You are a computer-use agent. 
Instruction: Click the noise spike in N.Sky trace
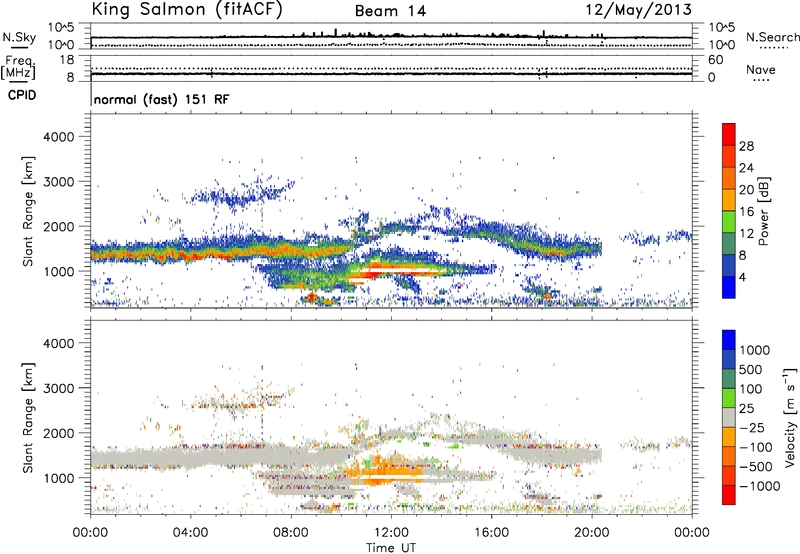point(336,32)
